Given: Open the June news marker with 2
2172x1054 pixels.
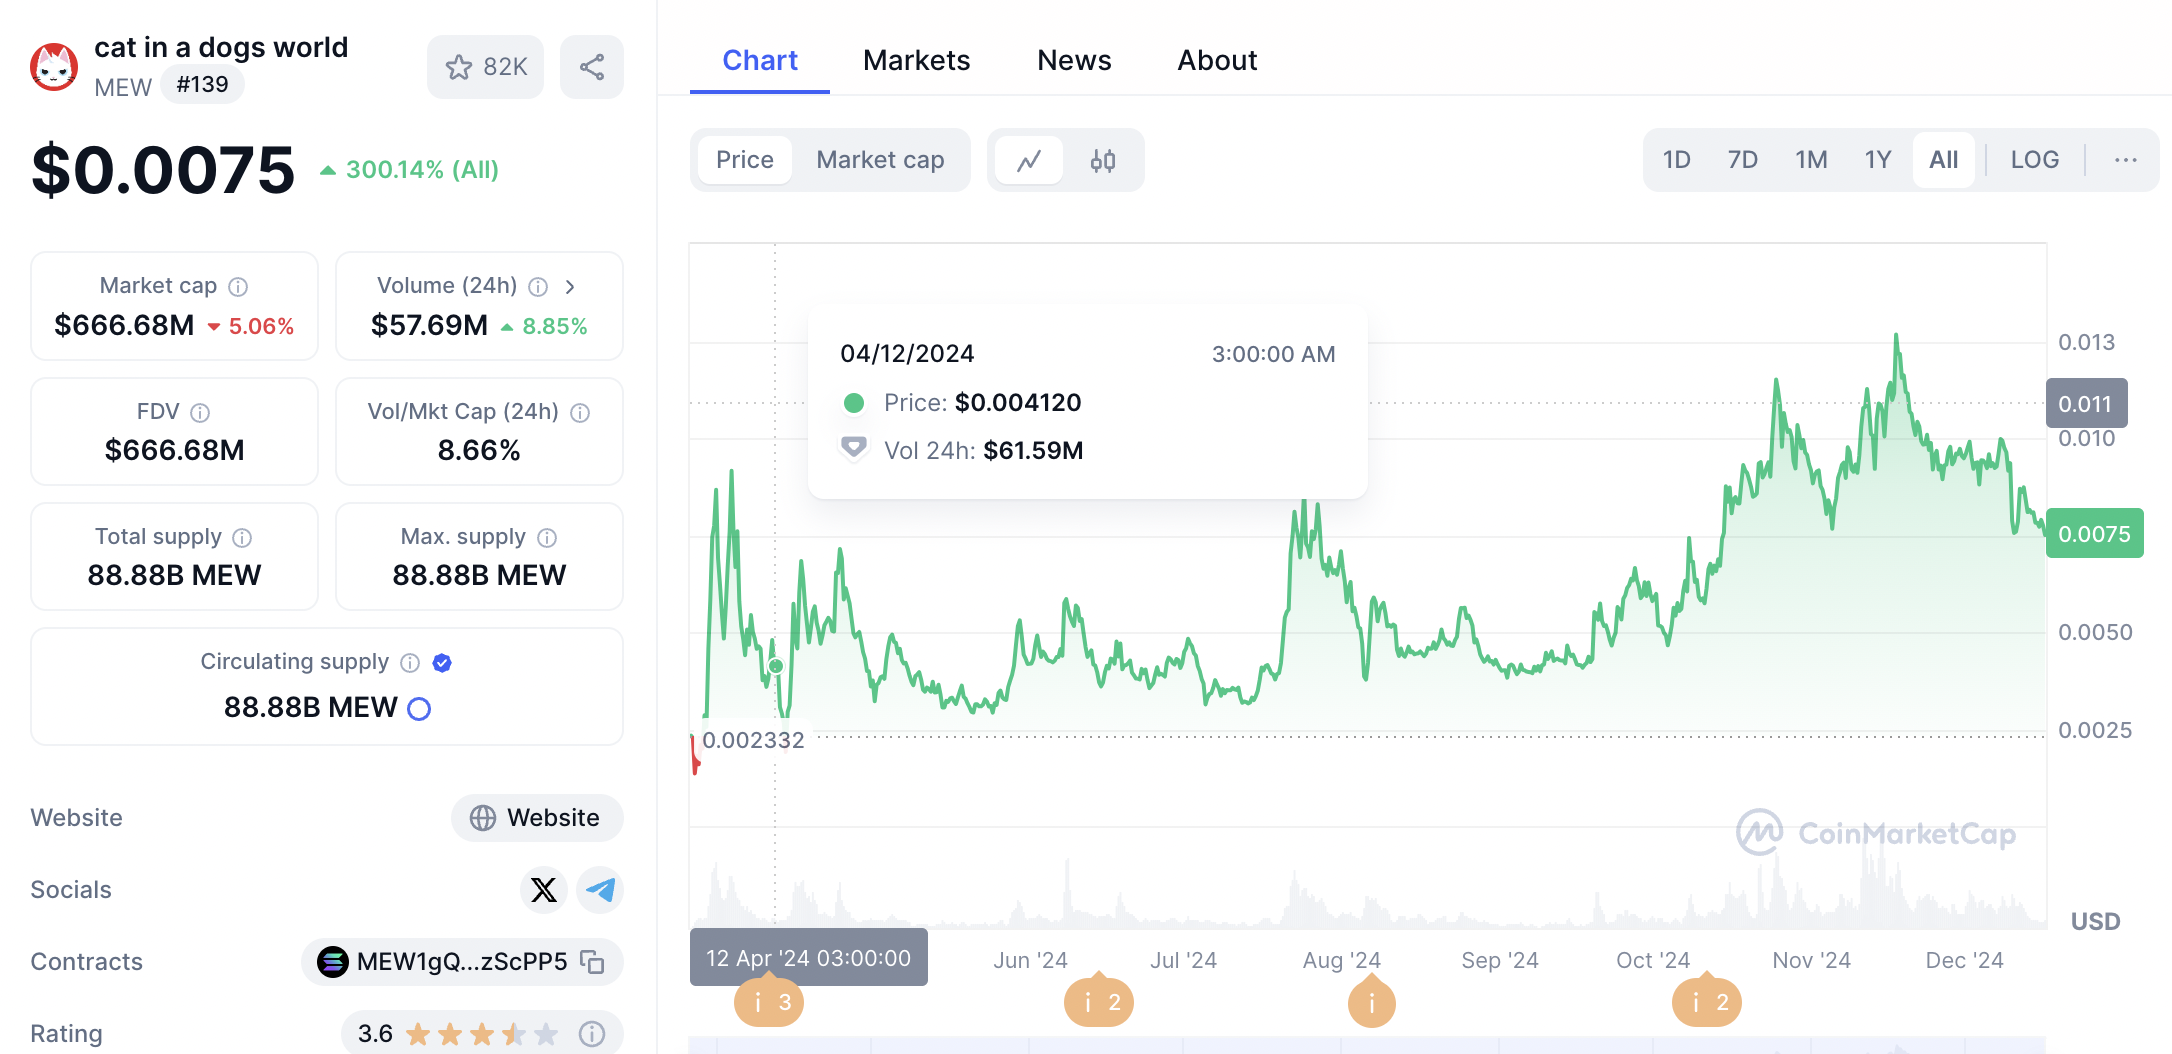Looking at the screenshot, I should [x=1099, y=1002].
